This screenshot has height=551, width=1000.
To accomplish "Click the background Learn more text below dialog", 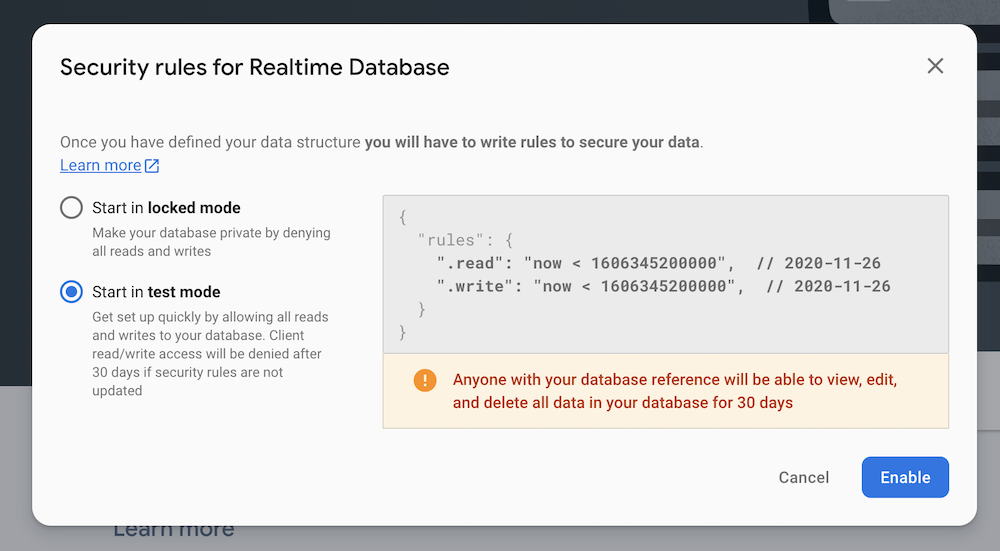I will point(173,530).
